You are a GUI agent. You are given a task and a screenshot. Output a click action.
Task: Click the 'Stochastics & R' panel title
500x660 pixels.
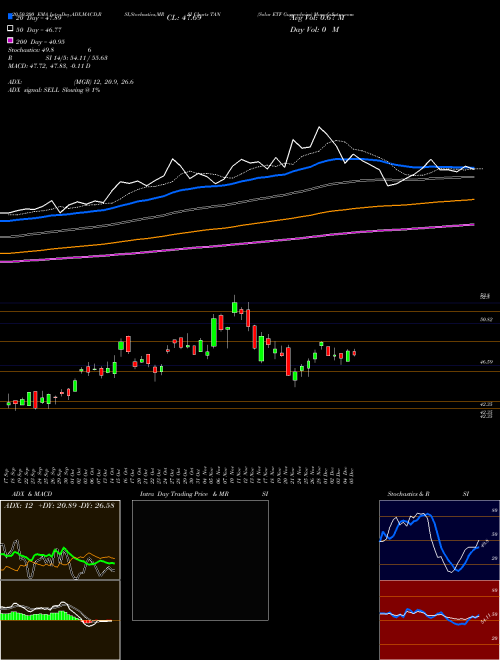408,494
